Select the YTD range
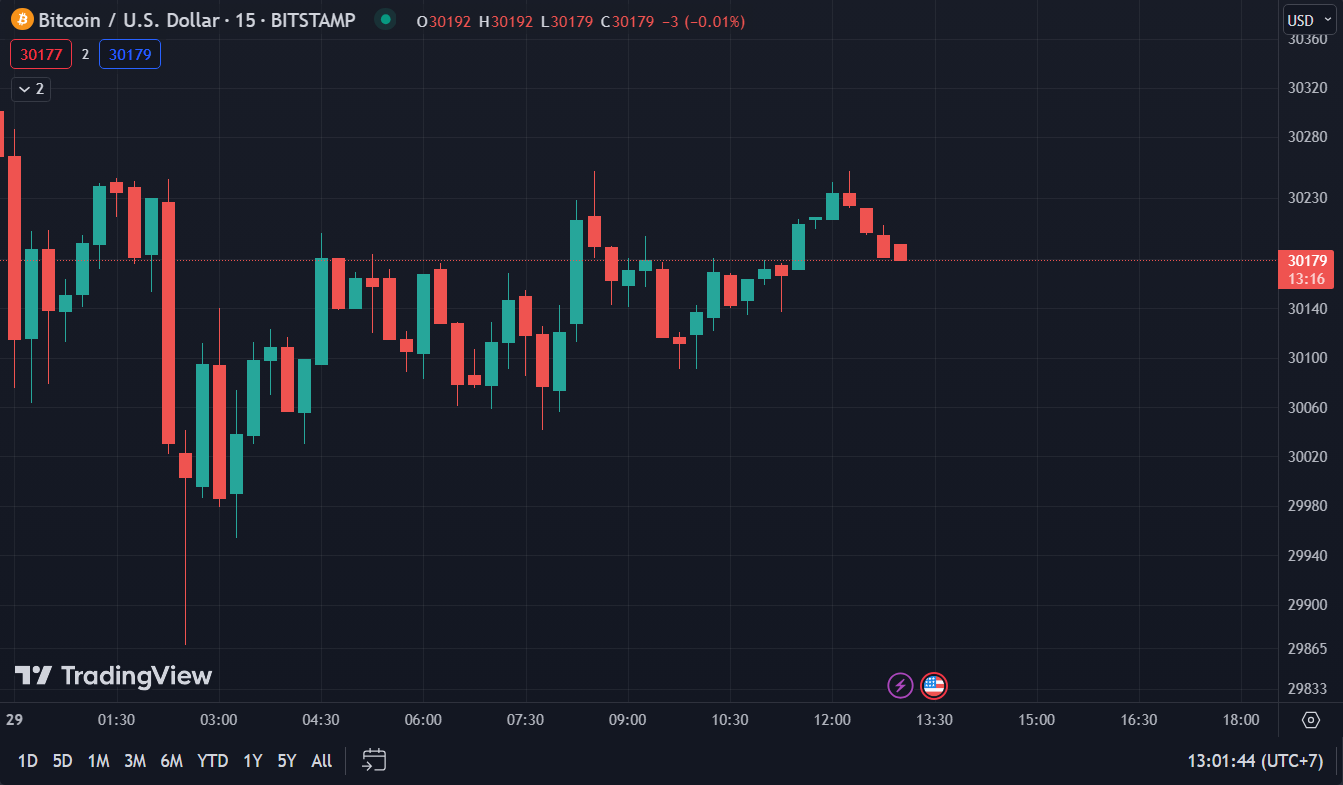The image size is (1343, 785). [x=212, y=761]
